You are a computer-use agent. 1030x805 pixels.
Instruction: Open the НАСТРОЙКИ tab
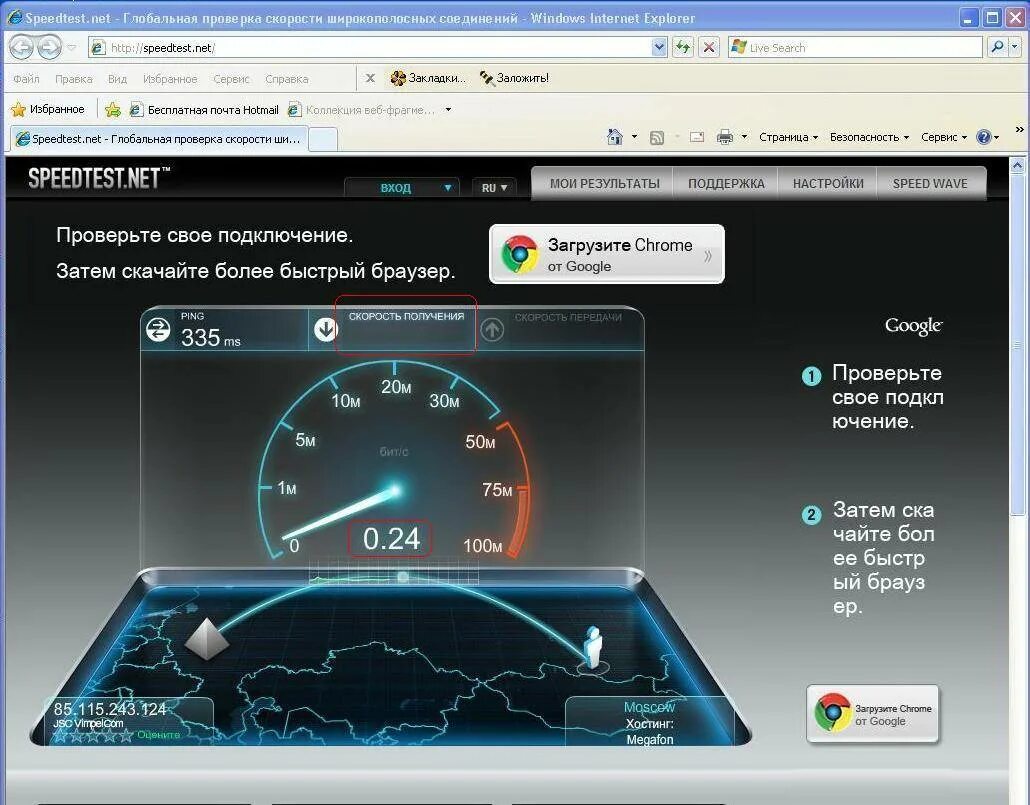point(828,183)
